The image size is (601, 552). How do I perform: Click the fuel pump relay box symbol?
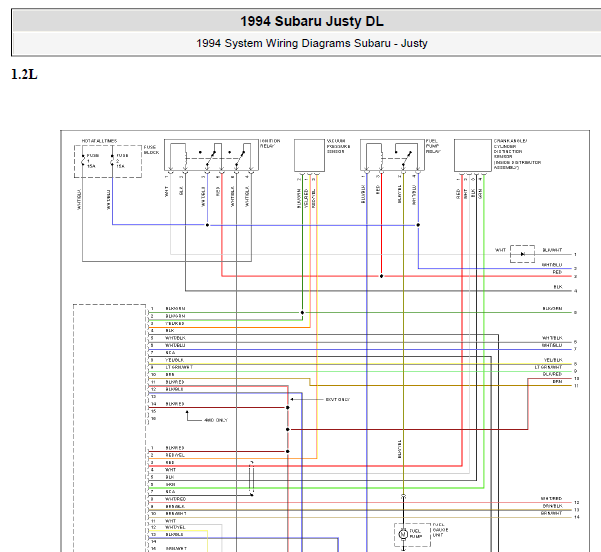point(392,155)
